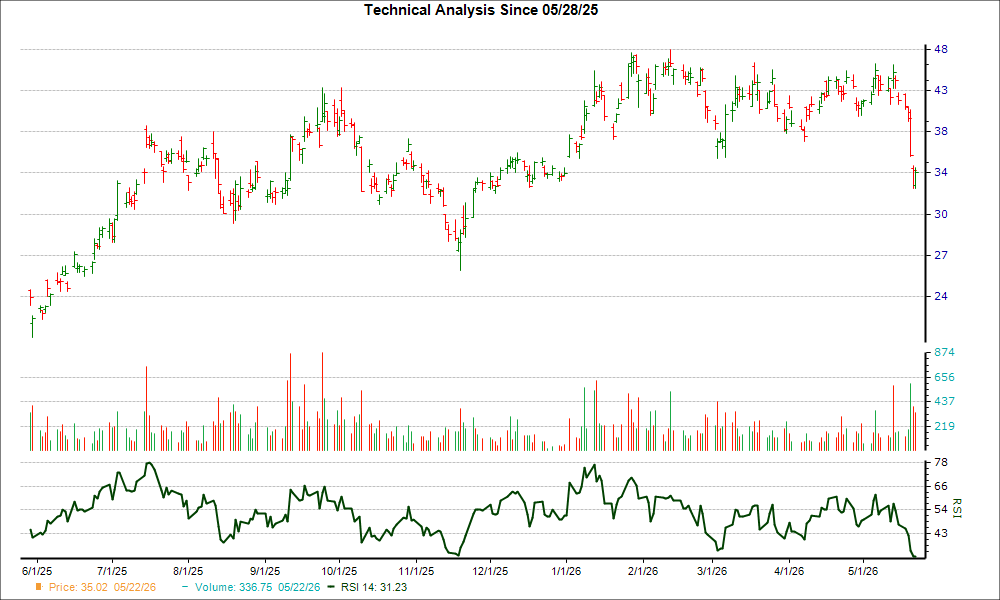The height and width of the screenshot is (600, 1000).
Task: Select the 'RSI 14: 31.23' legend text
Action: pos(374,587)
